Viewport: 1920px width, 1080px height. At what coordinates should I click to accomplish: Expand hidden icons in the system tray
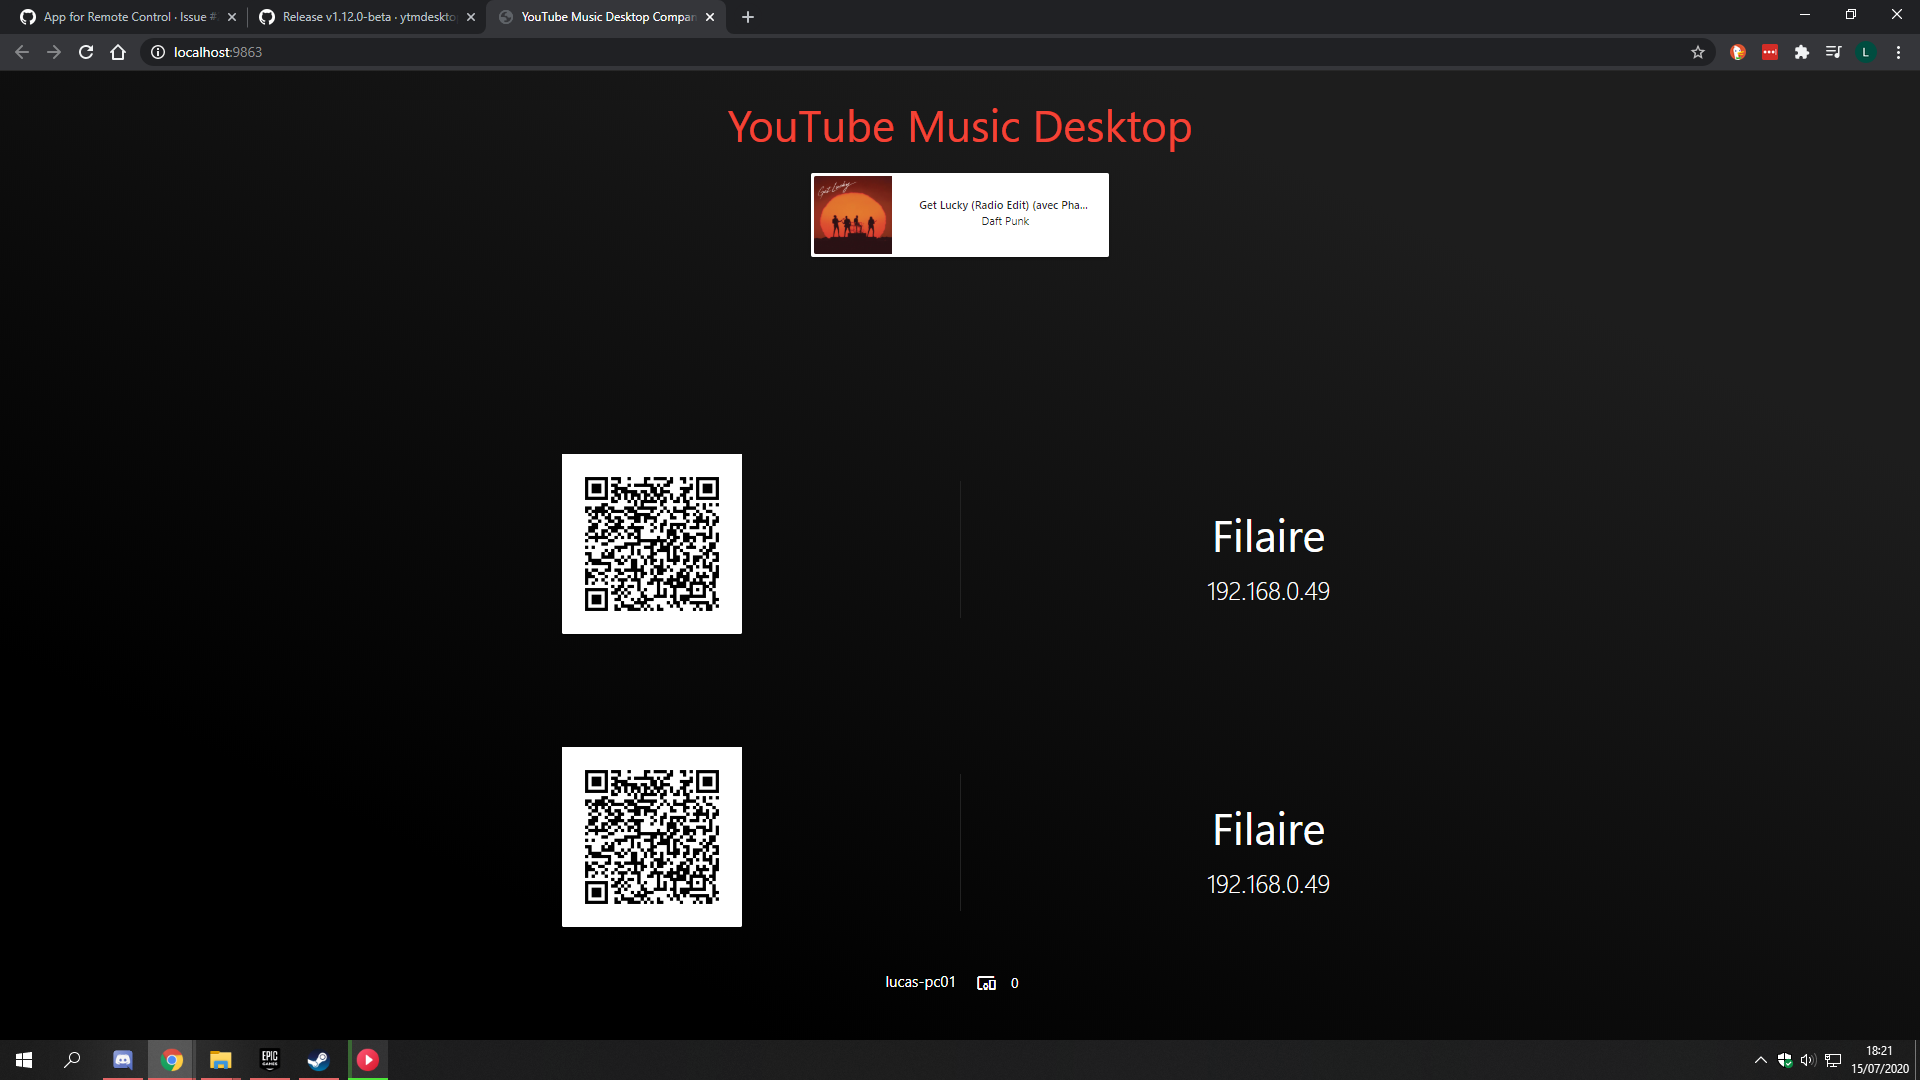(x=1760, y=1059)
